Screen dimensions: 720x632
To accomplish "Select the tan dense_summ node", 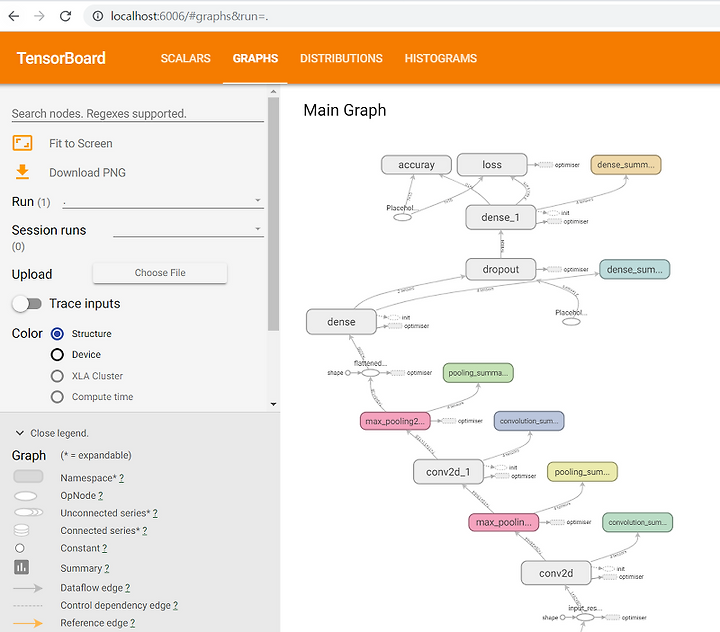I will [625, 164].
